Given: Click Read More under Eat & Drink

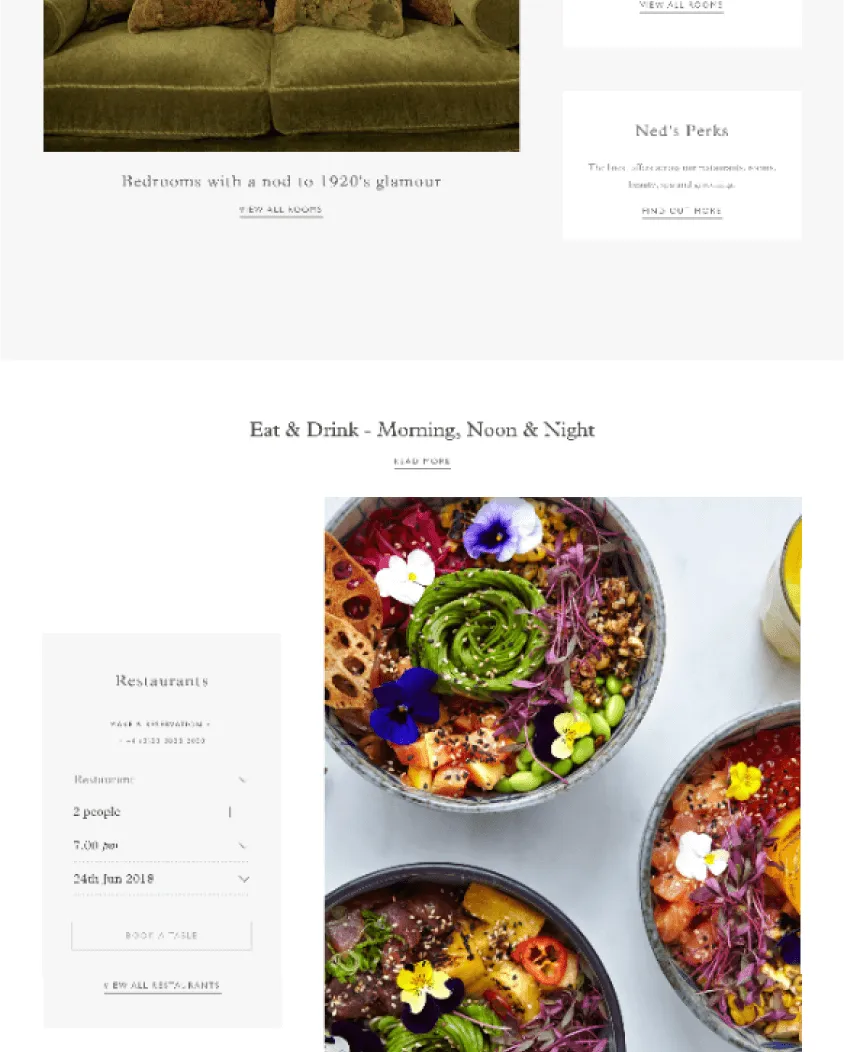Looking at the screenshot, I should (x=422, y=462).
